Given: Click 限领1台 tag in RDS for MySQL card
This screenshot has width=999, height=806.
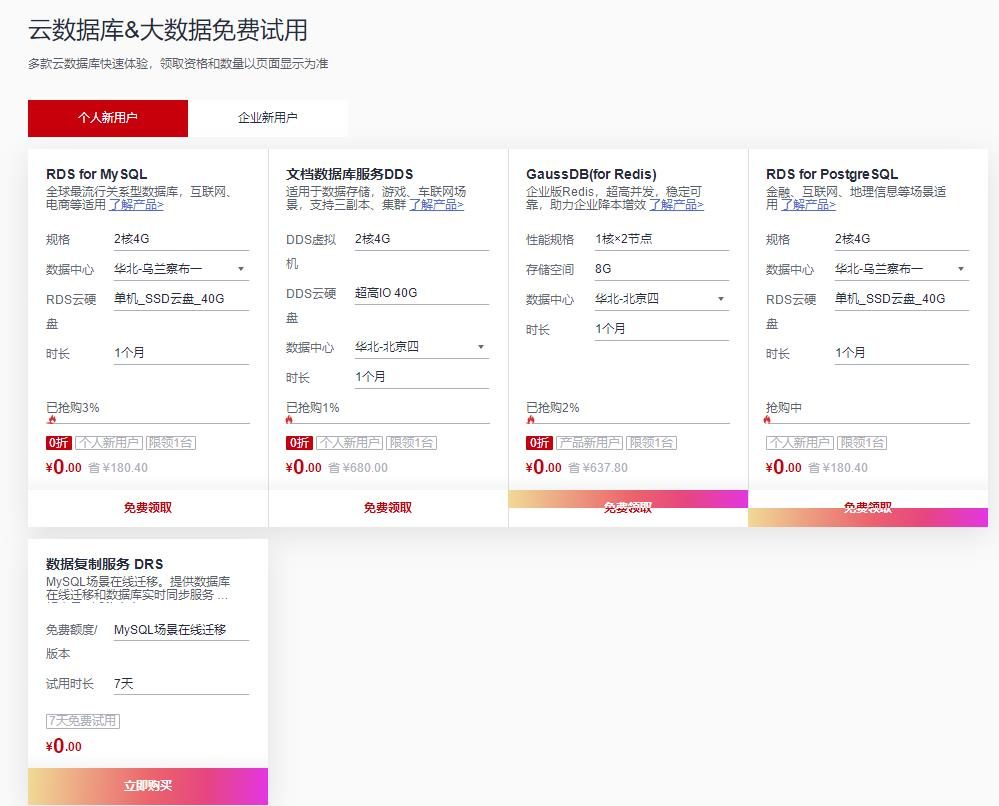Looking at the screenshot, I should pyautogui.click(x=170, y=443).
